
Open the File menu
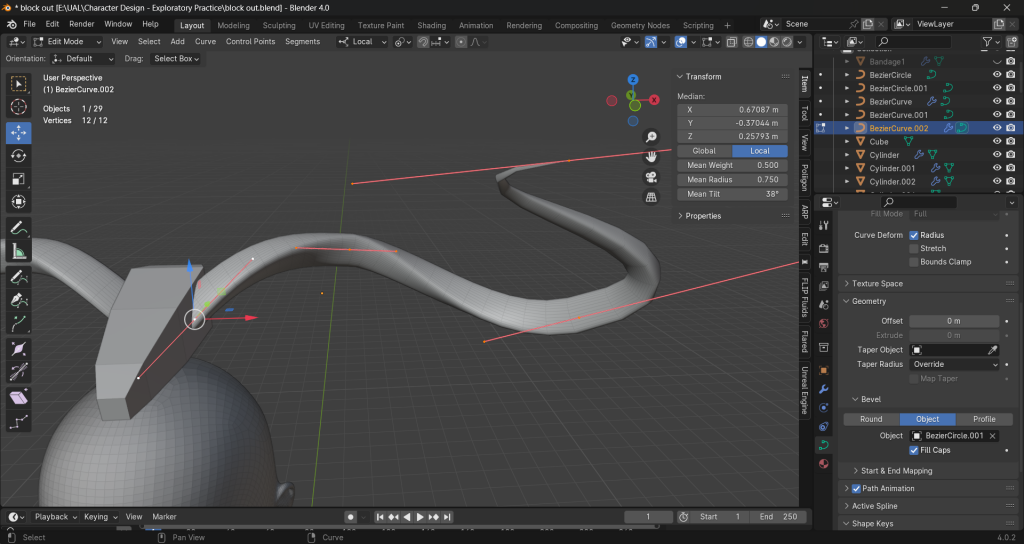(29, 24)
